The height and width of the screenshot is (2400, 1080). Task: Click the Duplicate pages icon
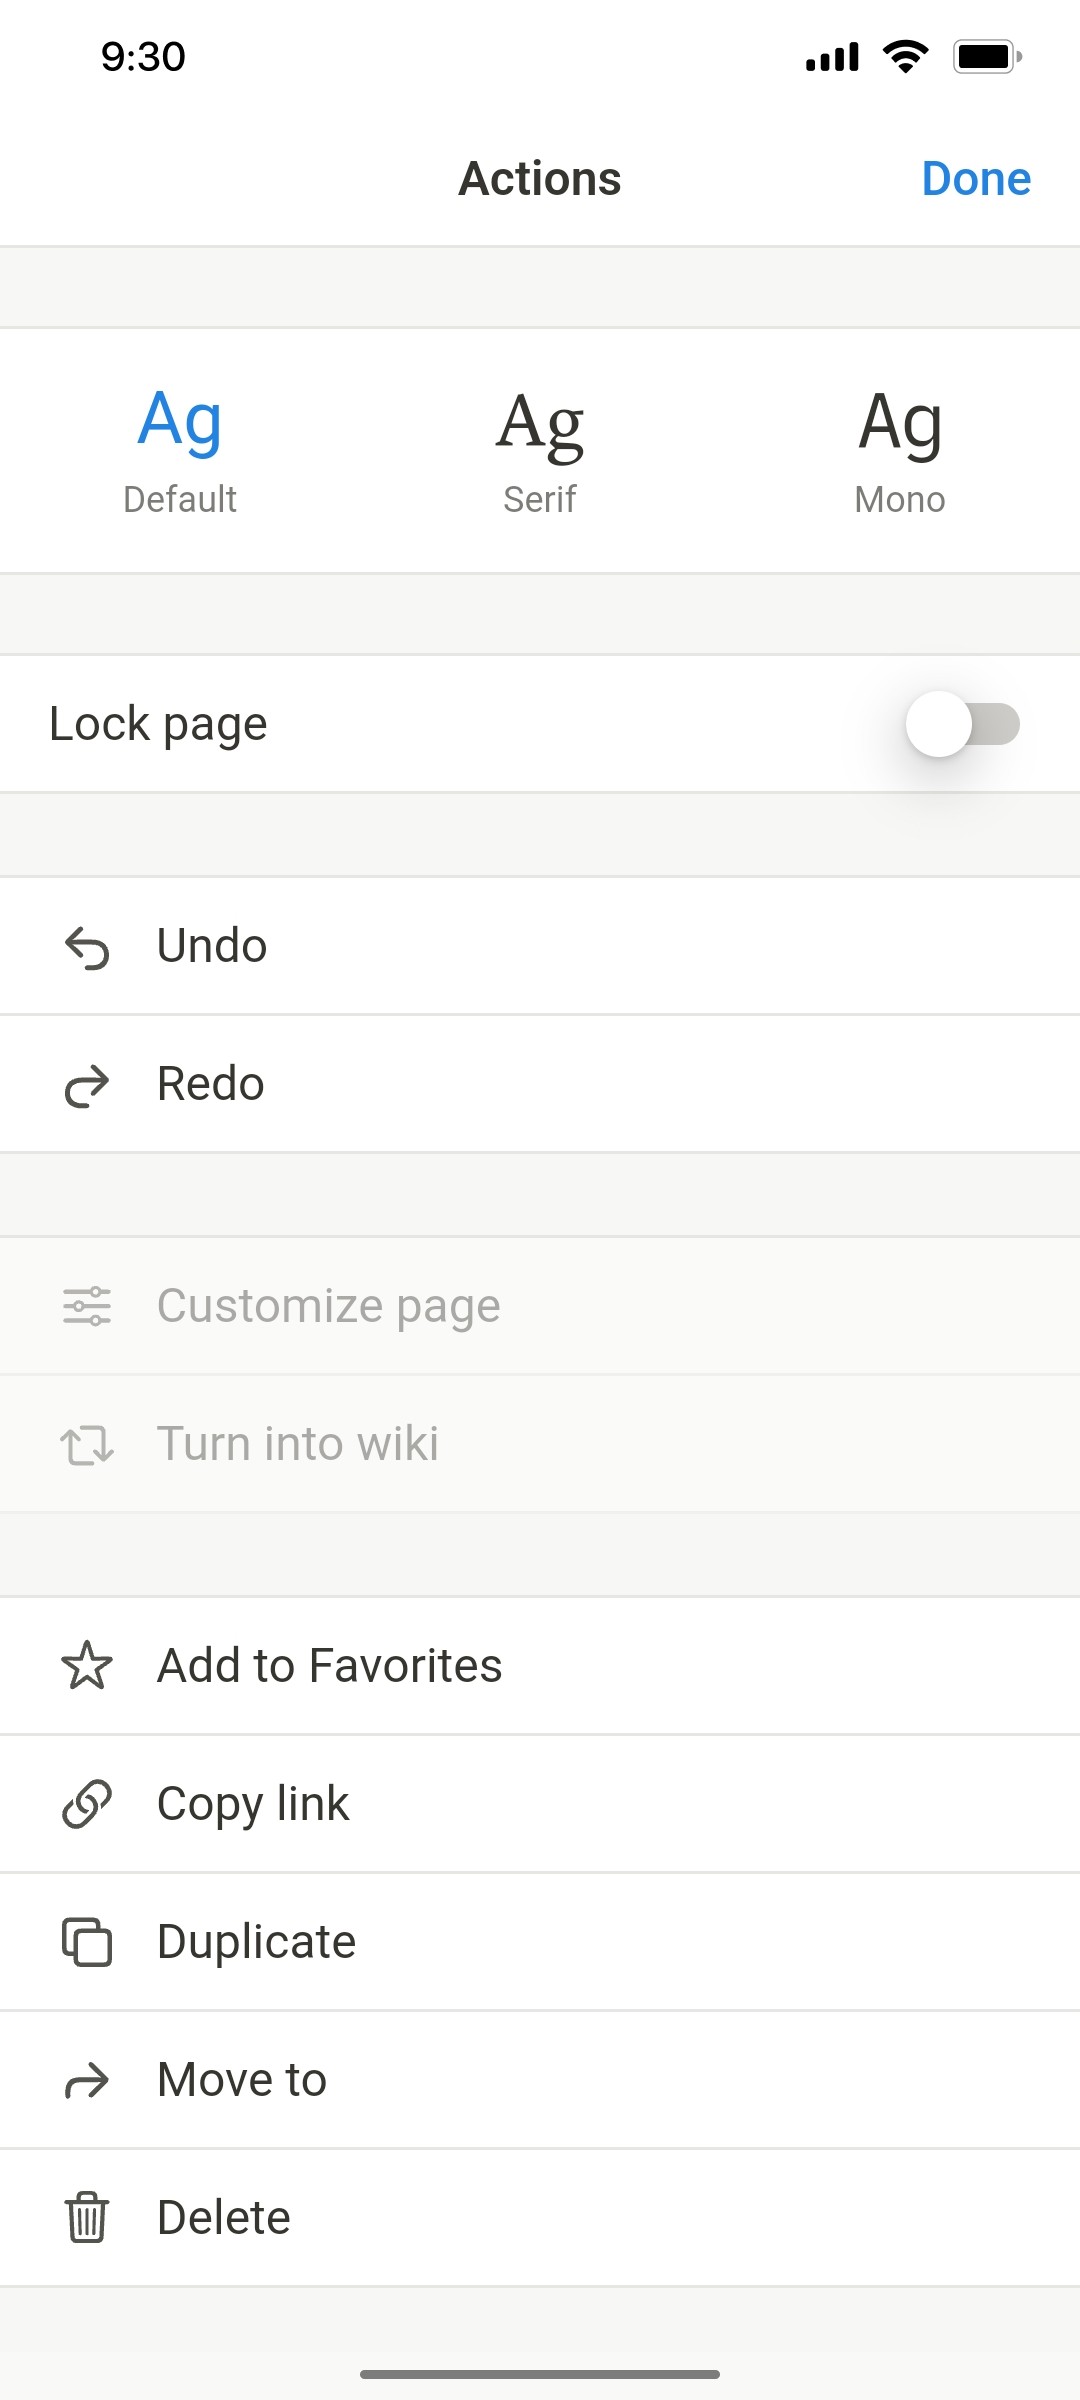[x=88, y=1941]
